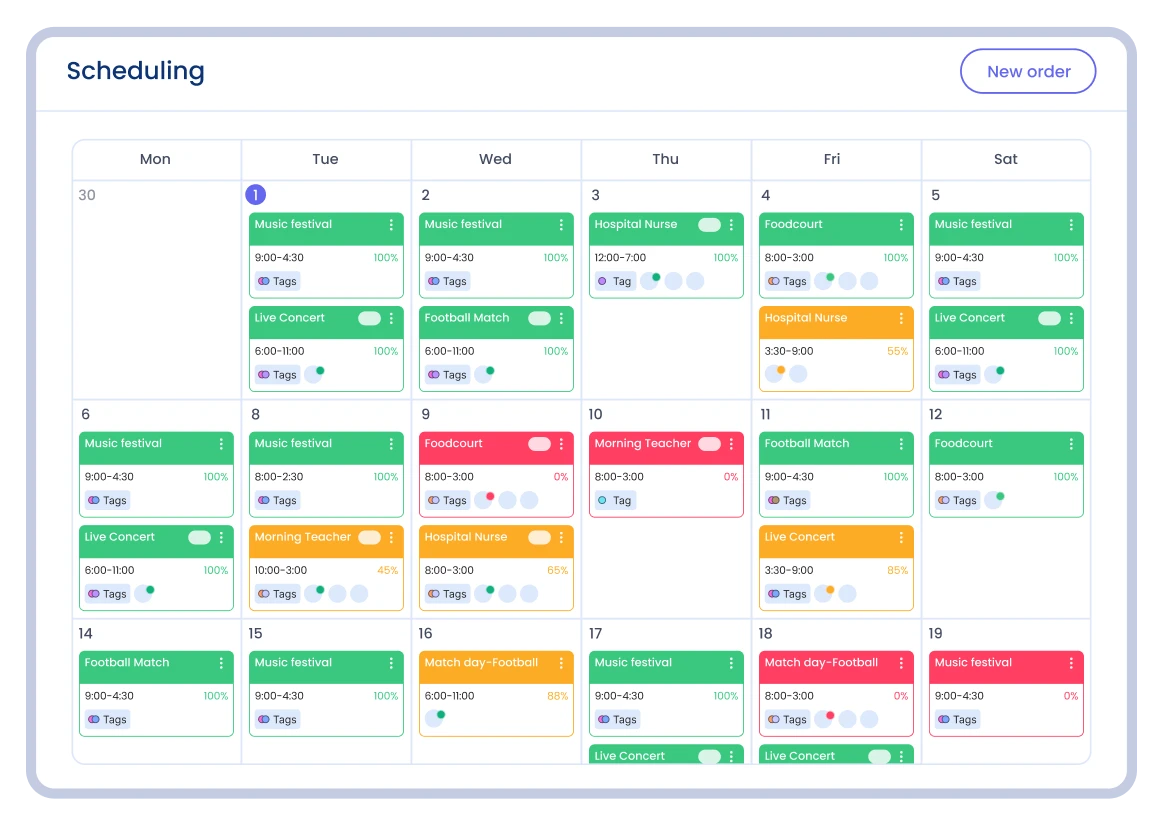Open the options menu on Wednesday 2 Football Match
The height and width of the screenshot is (826, 1162).
pos(561,318)
